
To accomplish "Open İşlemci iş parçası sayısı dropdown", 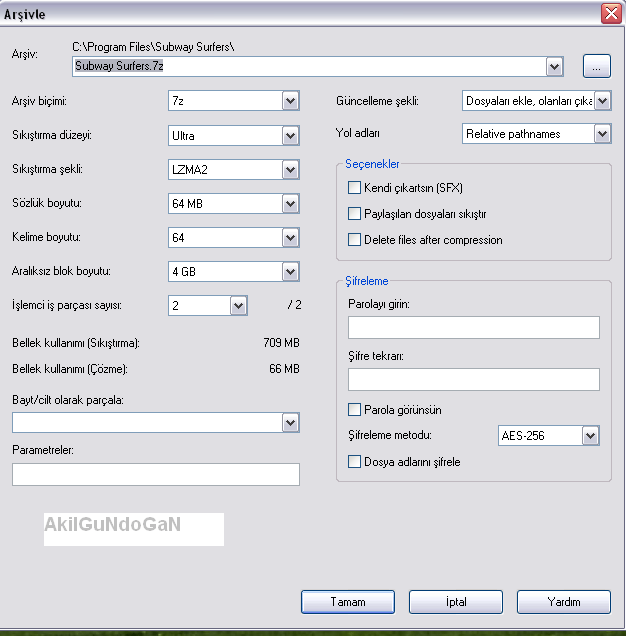I will point(238,306).
